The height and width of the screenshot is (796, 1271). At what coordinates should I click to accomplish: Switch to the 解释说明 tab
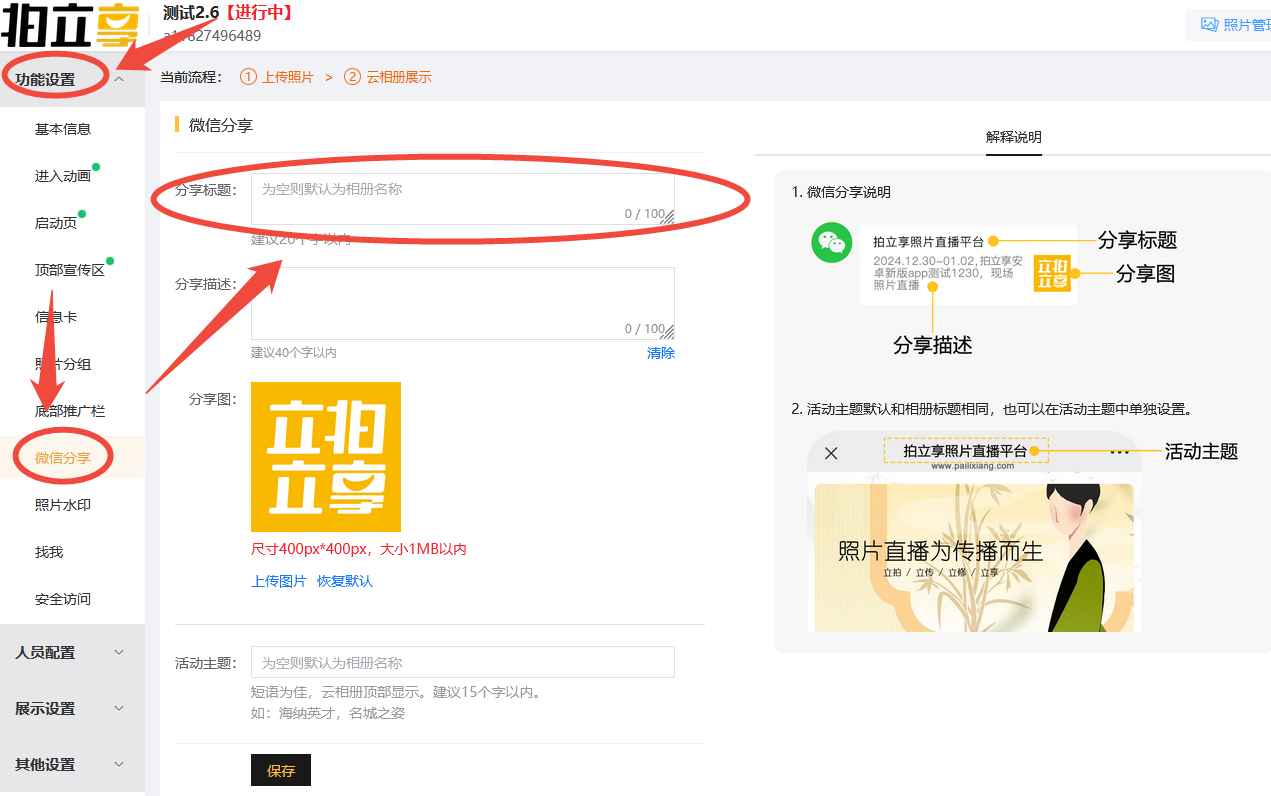click(x=1013, y=137)
